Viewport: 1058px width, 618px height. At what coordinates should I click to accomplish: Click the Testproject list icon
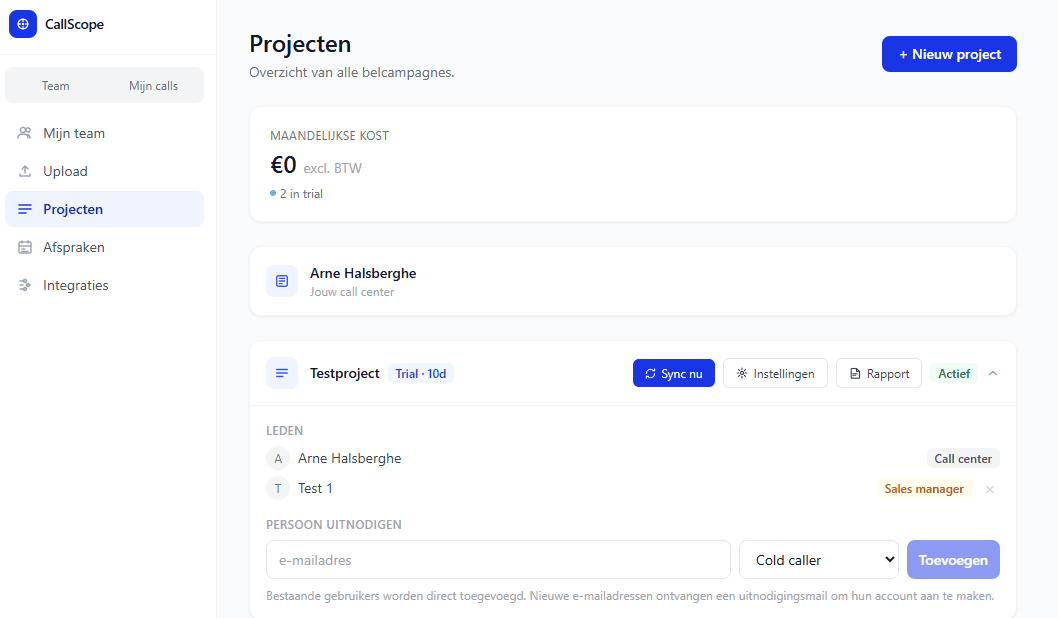point(282,373)
